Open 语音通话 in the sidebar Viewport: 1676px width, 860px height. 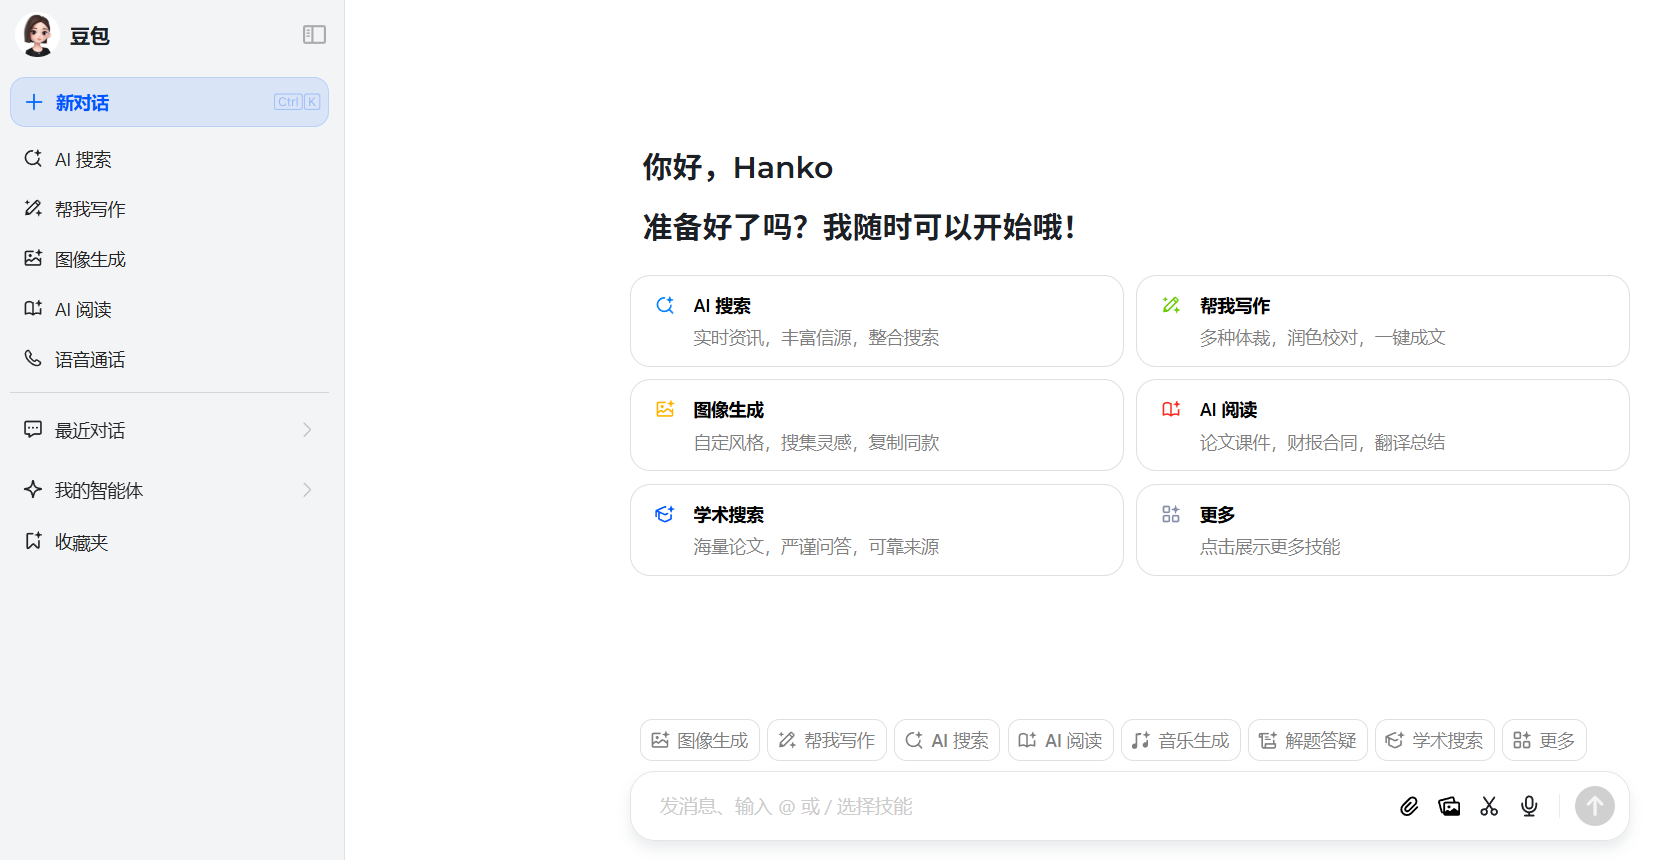[169, 359]
